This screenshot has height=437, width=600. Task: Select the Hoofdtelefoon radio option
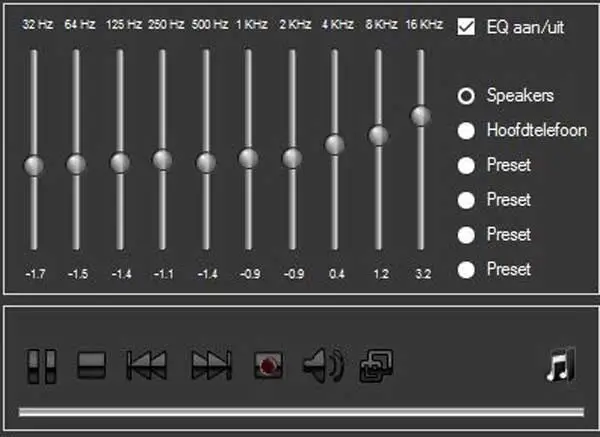pos(466,131)
